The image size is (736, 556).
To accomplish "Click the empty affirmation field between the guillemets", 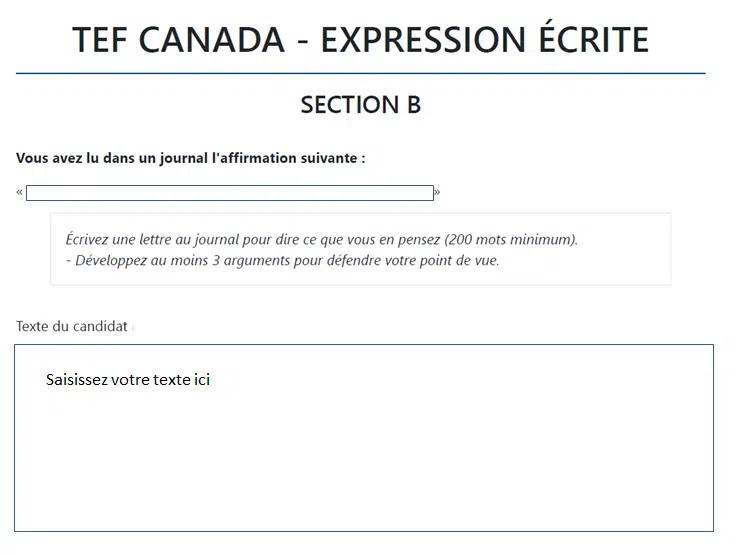I will pos(230,193).
